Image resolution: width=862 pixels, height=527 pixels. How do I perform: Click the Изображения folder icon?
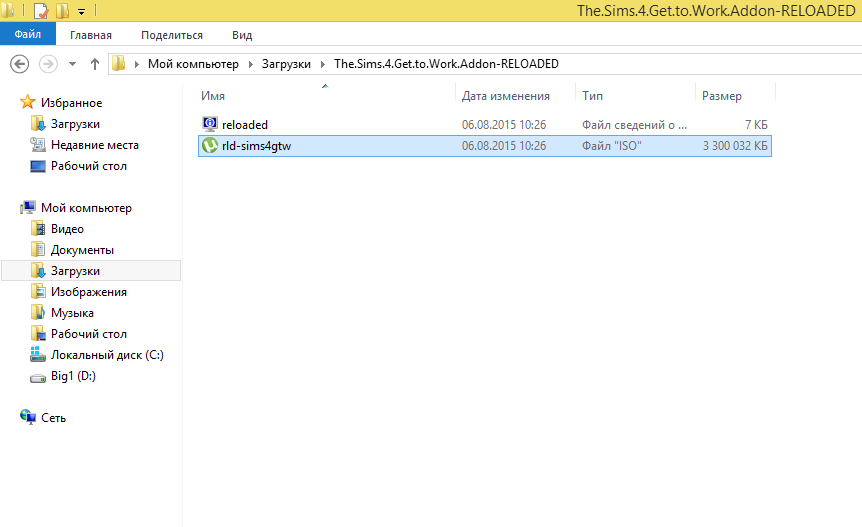[x=38, y=291]
